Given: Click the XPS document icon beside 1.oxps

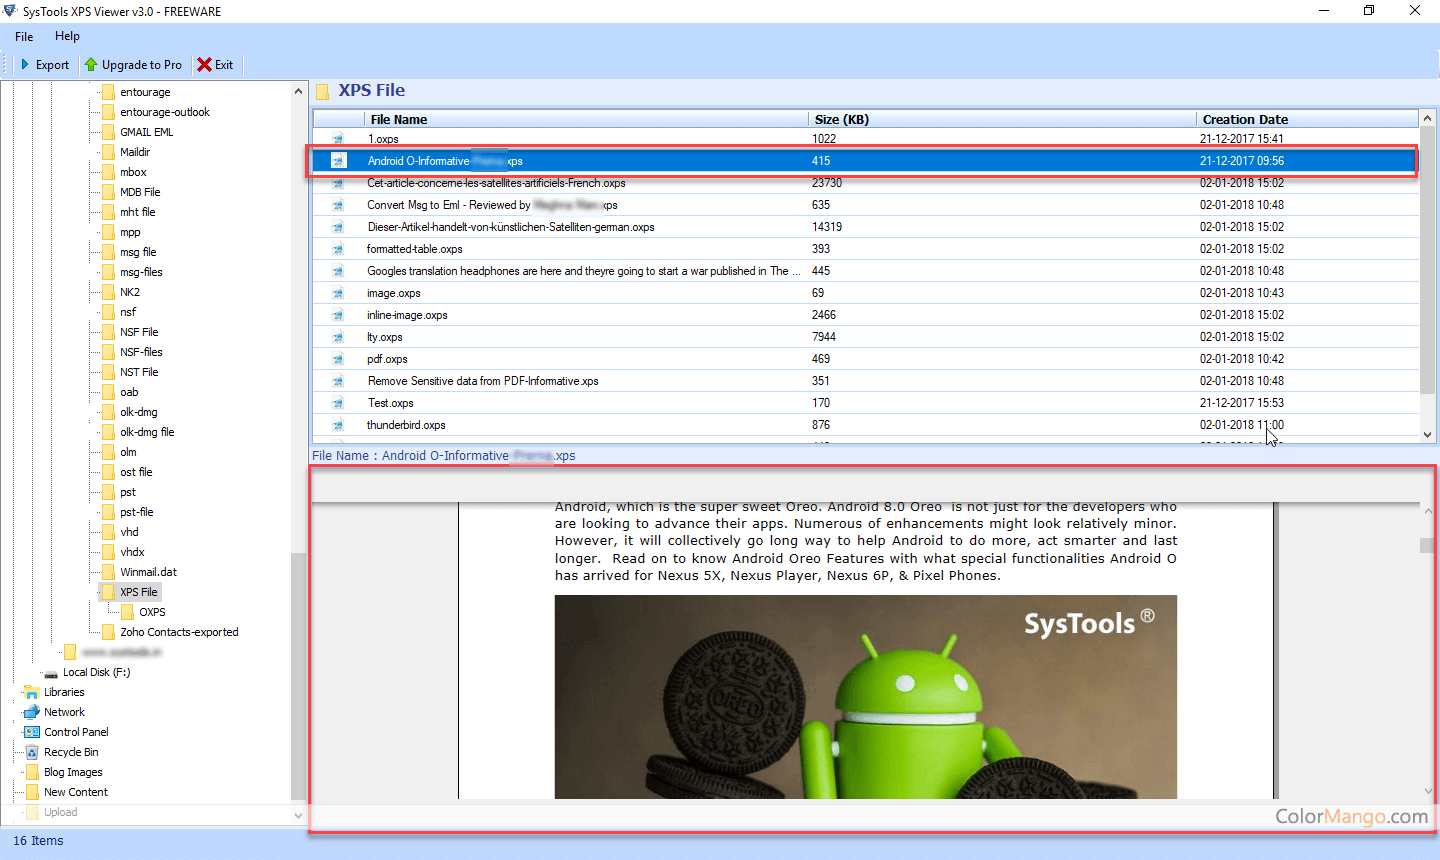Looking at the screenshot, I should (337, 139).
